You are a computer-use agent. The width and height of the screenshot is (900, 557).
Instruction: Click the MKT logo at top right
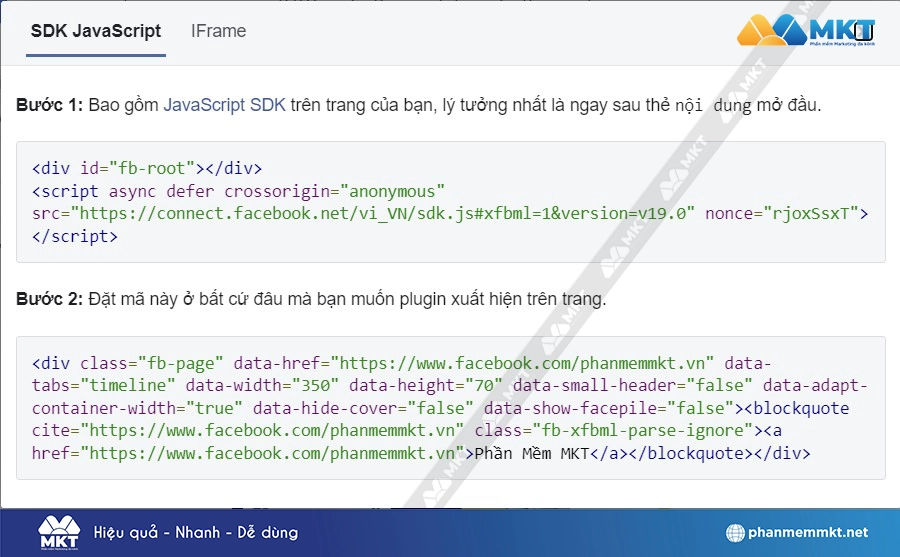point(806,30)
